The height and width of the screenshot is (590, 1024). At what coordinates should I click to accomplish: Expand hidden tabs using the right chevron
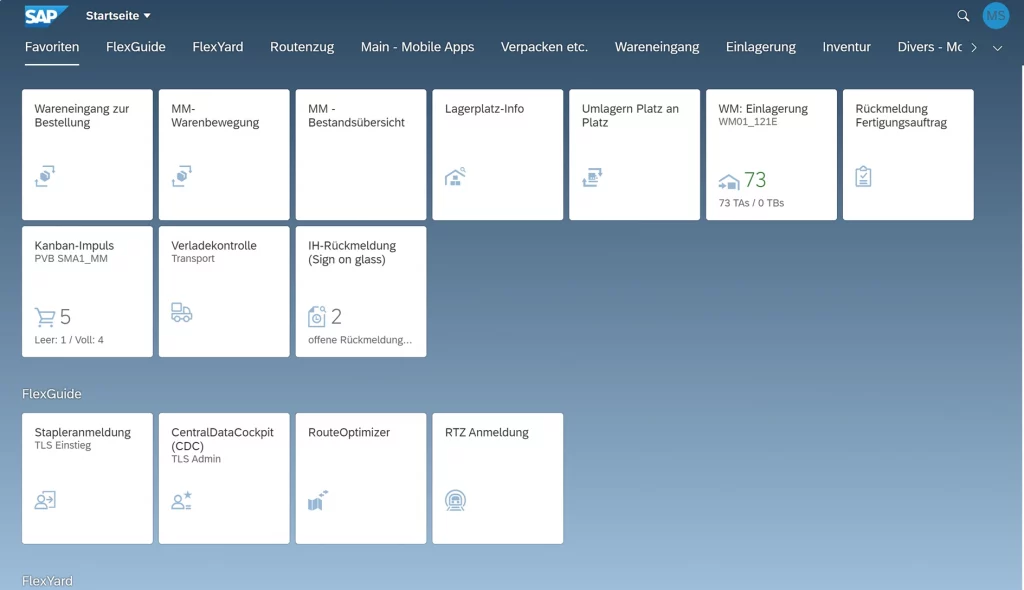click(974, 46)
